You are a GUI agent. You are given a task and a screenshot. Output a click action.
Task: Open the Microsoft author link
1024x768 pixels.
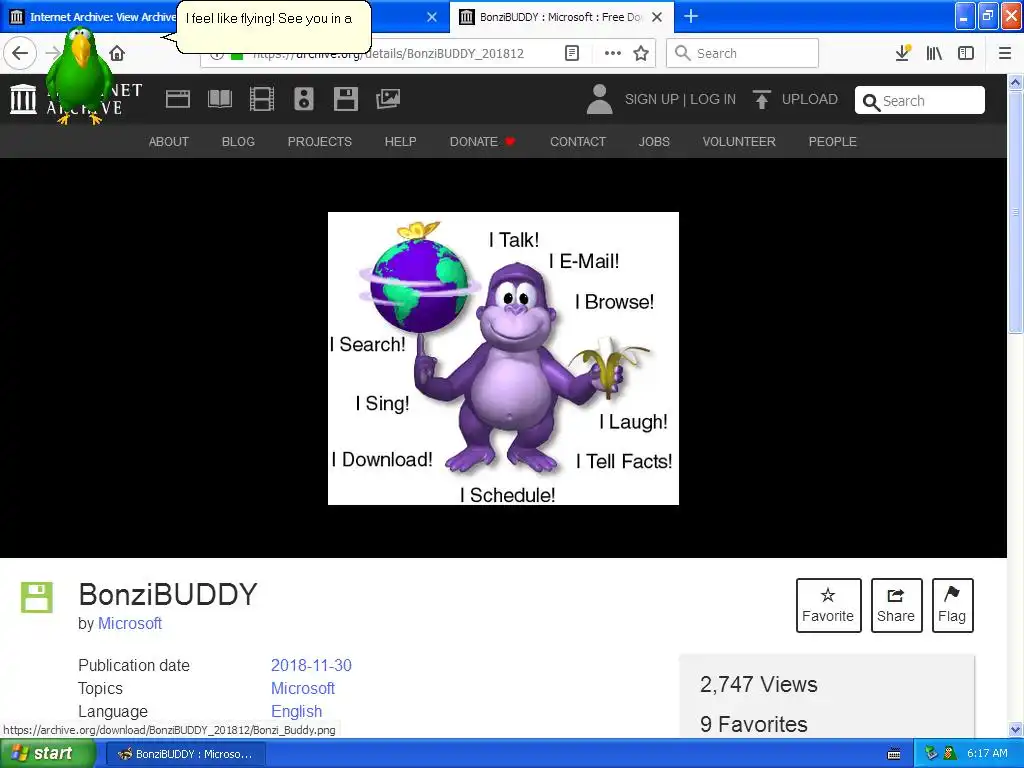pyautogui.click(x=130, y=624)
